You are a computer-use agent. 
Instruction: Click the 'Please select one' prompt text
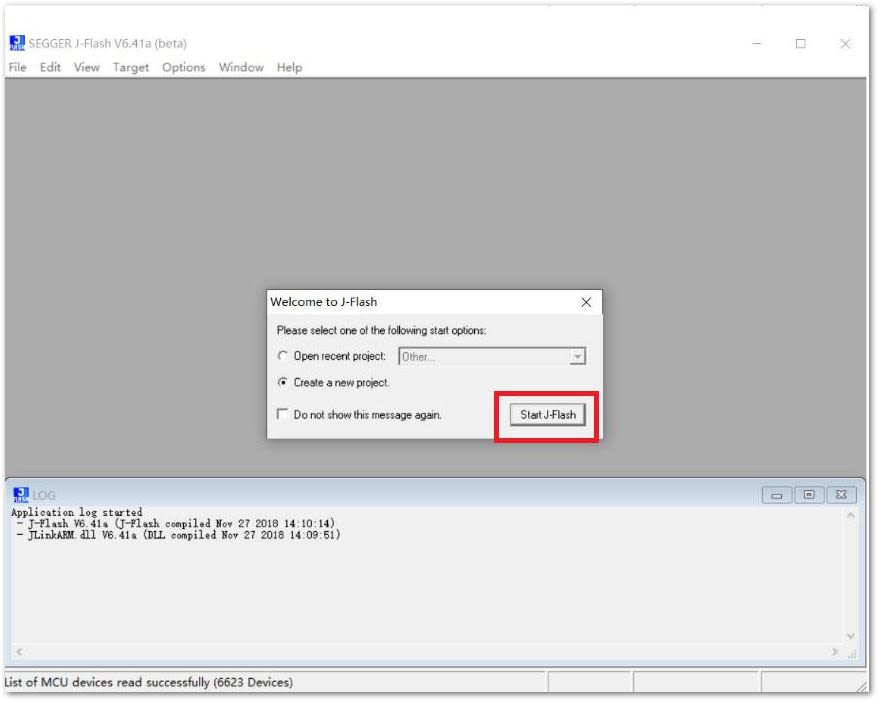click(381, 330)
